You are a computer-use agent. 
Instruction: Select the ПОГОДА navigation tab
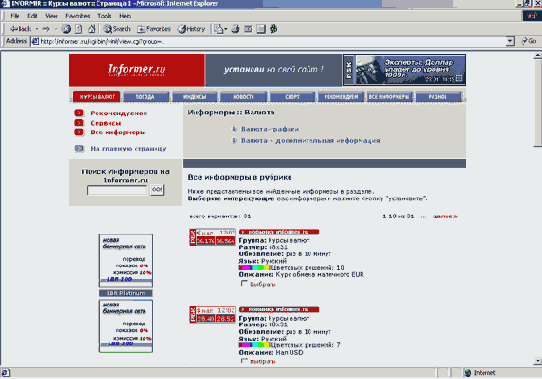coord(145,97)
